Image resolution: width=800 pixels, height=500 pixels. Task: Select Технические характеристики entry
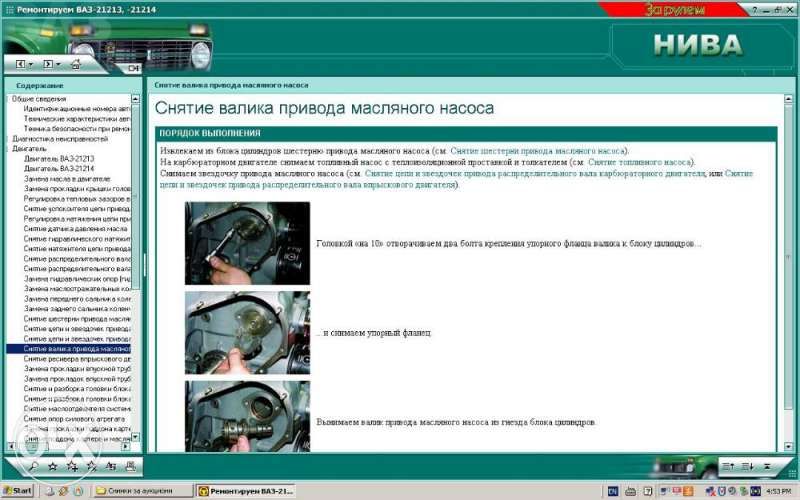pos(77,118)
